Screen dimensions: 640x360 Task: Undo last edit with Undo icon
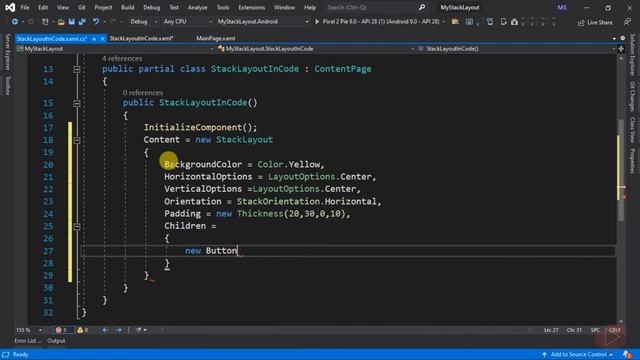tap(96, 22)
